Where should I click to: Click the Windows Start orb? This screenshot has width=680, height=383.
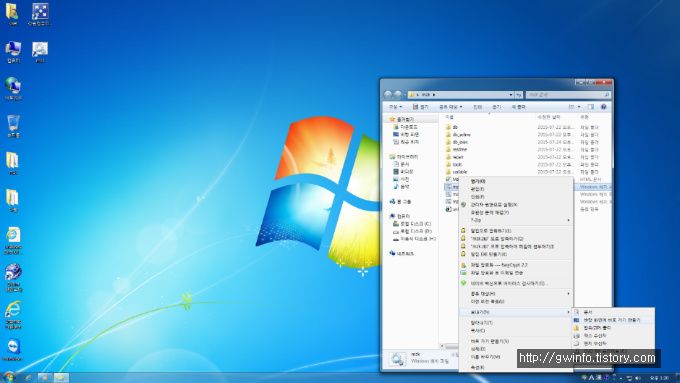[x=8, y=377]
